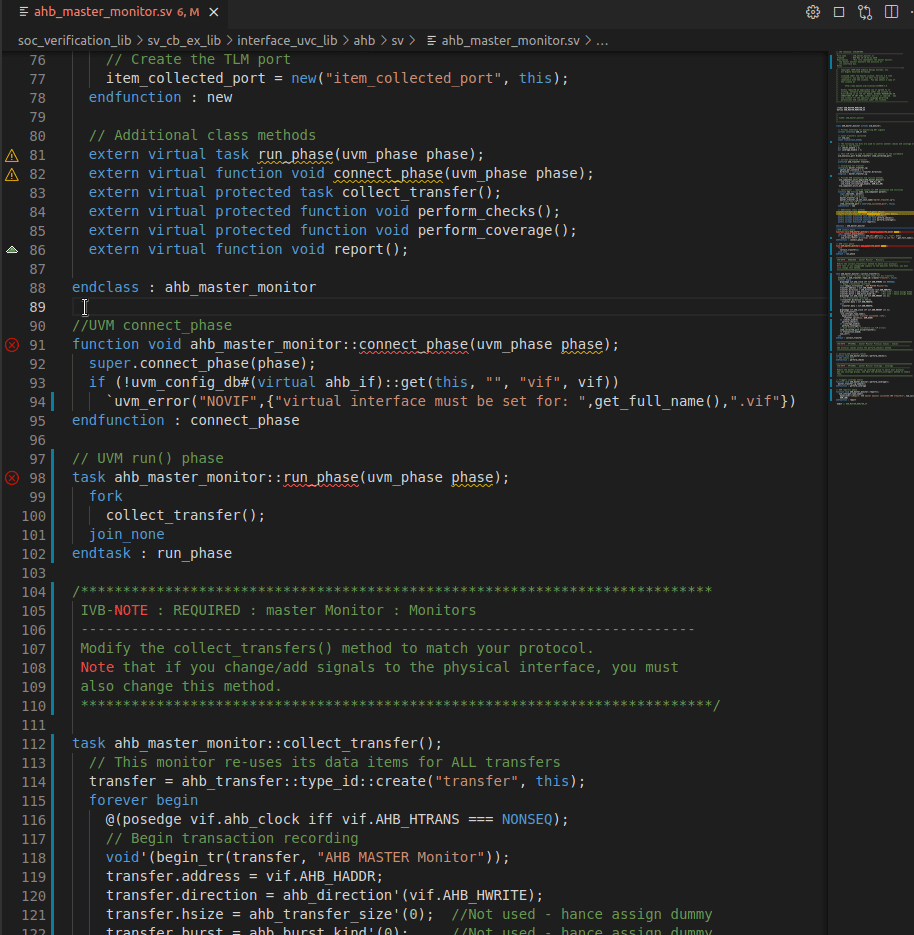The image size is (914, 935).
Task: Select the ahb_master_monitor.sv editor tab
Action: tap(115, 14)
